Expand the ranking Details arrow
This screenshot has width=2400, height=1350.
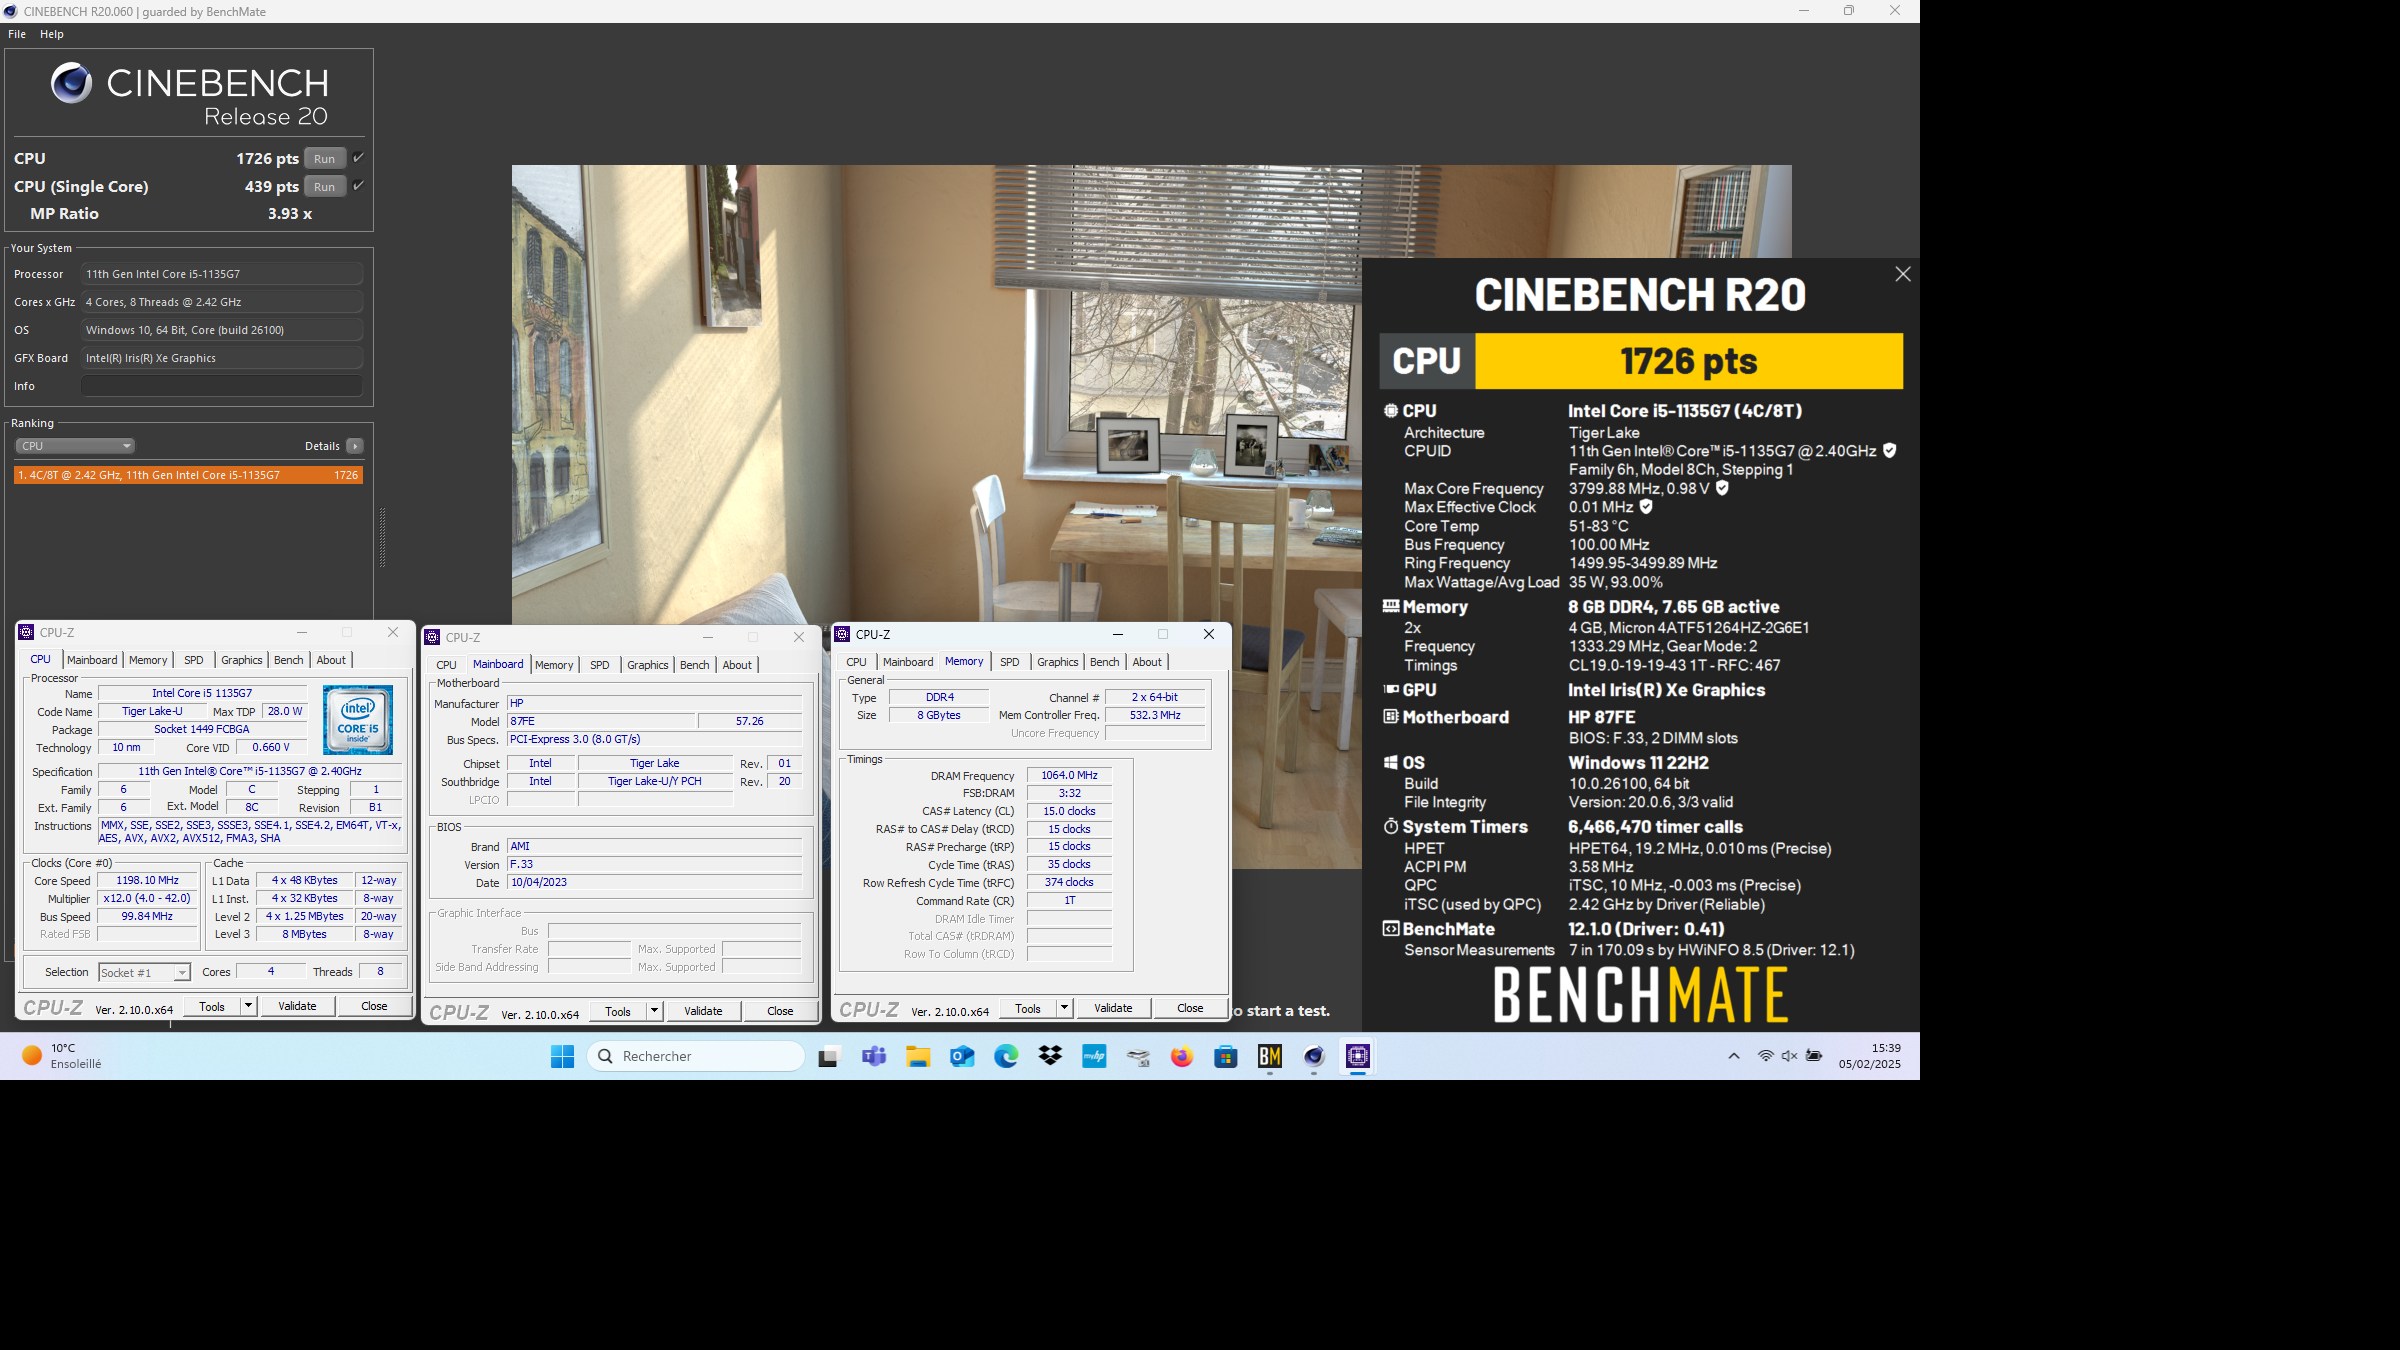tap(355, 446)
